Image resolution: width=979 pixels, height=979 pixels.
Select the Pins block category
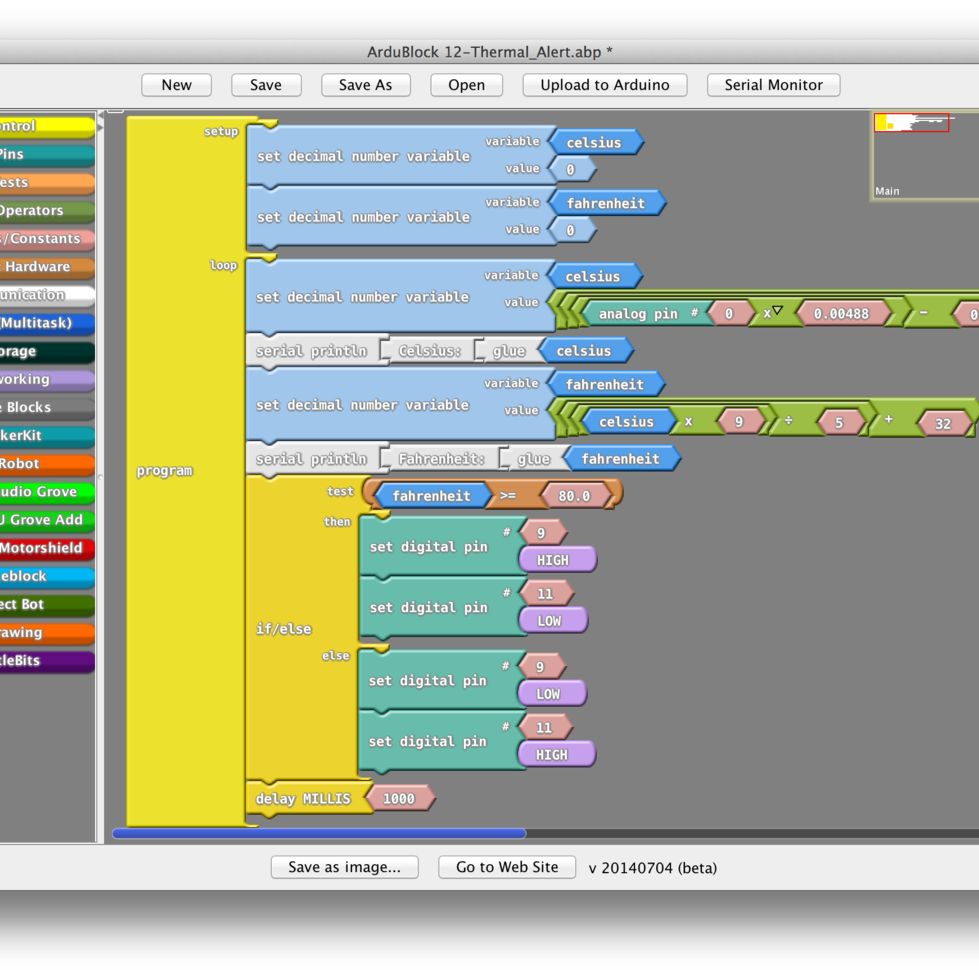coord(45,155)
